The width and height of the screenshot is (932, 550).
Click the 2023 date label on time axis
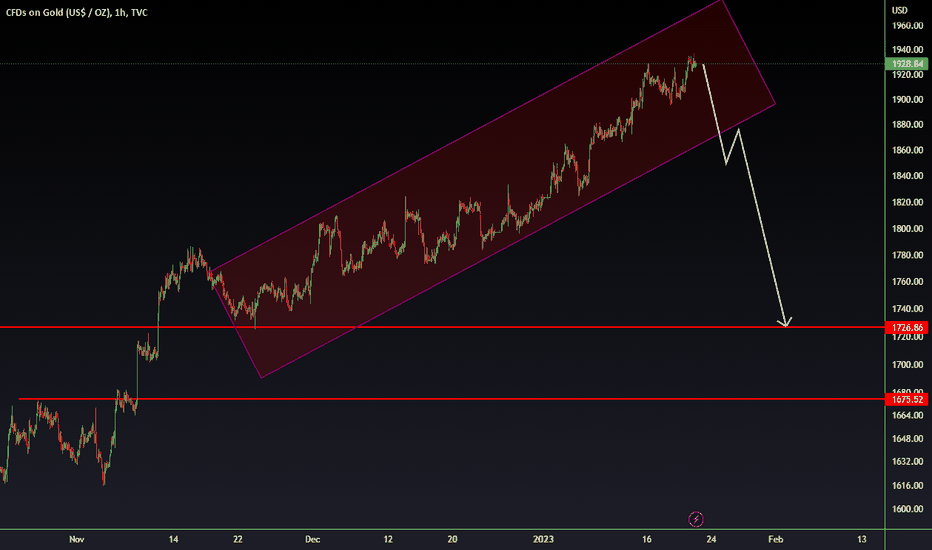pos(543,539)
